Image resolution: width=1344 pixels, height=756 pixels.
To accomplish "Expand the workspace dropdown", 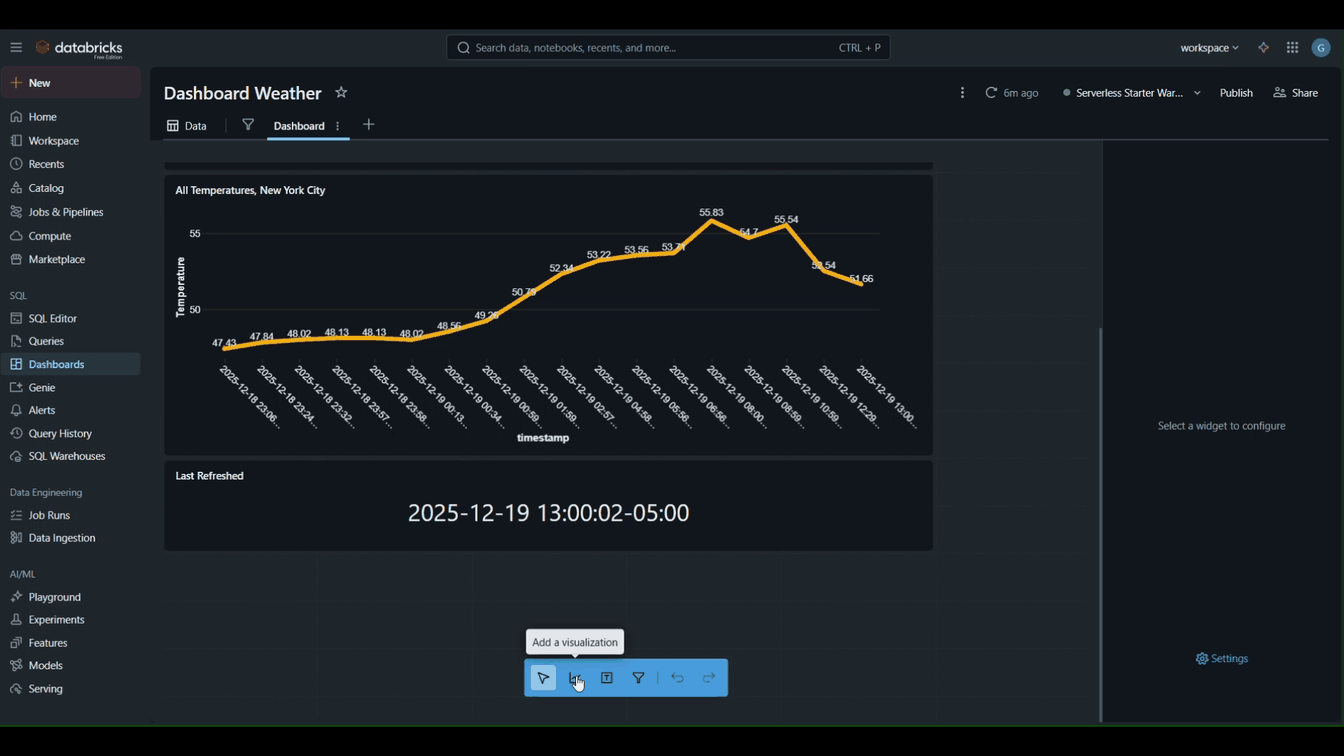I will click(1209, 48).
